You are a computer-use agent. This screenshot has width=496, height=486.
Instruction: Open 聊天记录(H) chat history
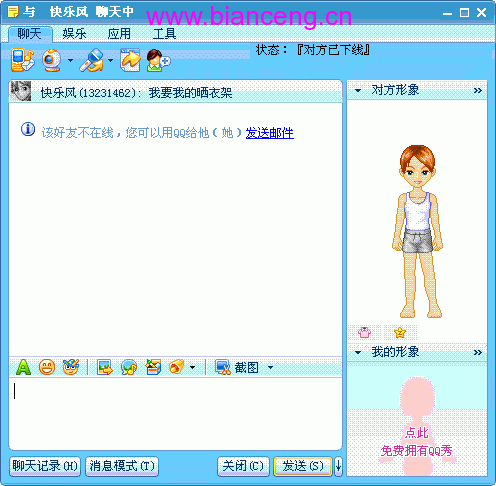click(x=45, y=466)
